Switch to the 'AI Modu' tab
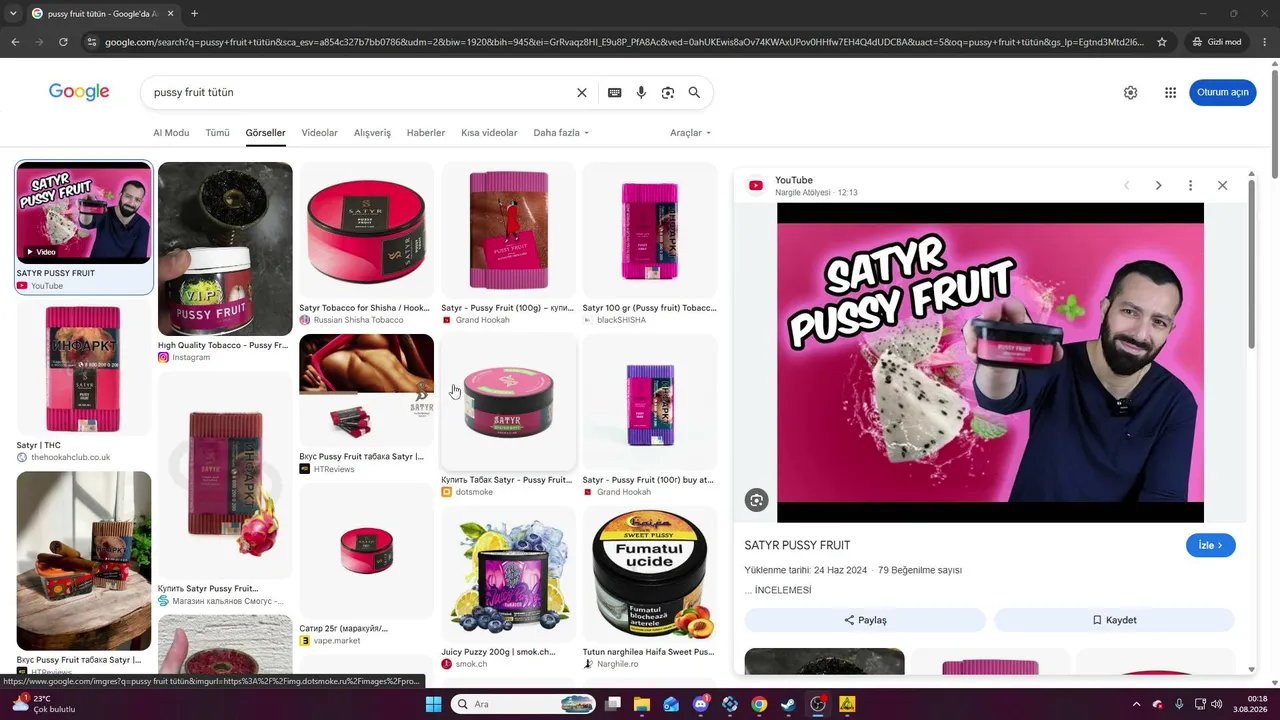1280x720 pixels. (x=171, y=133)
